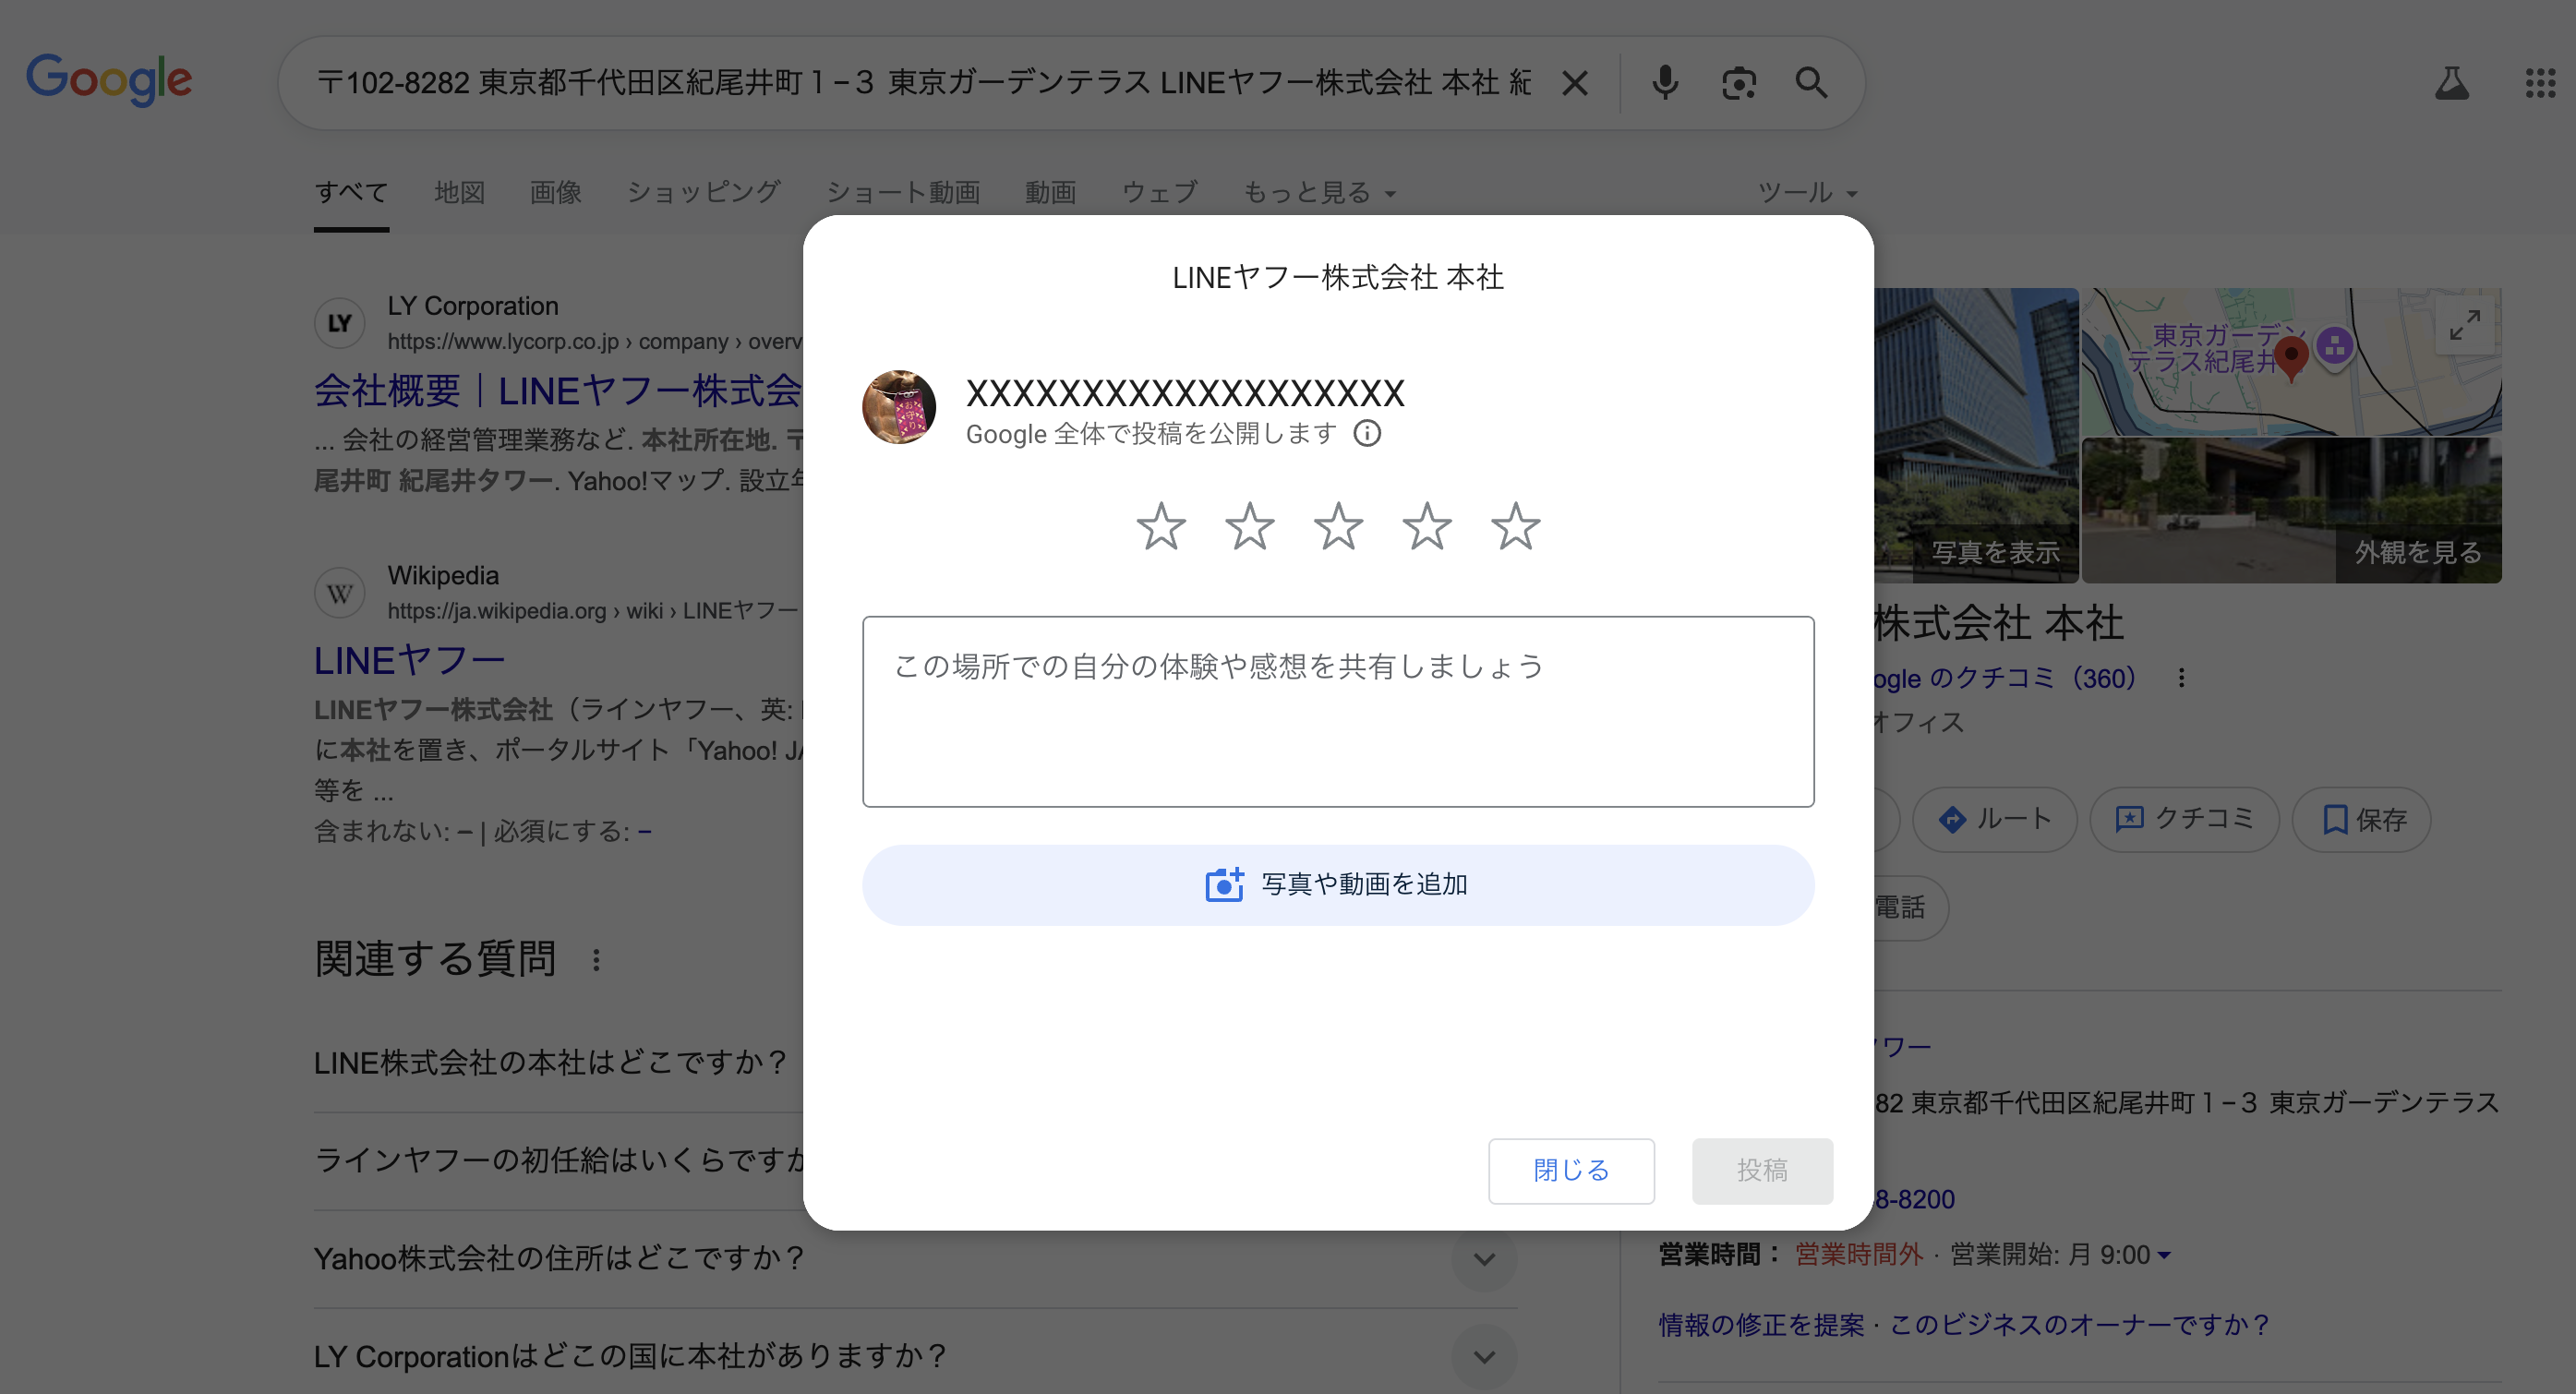Screen dimensions: 2576x1394
Task: Expand ラインヤフーの初任給 question
Action: coord(559,1160)
